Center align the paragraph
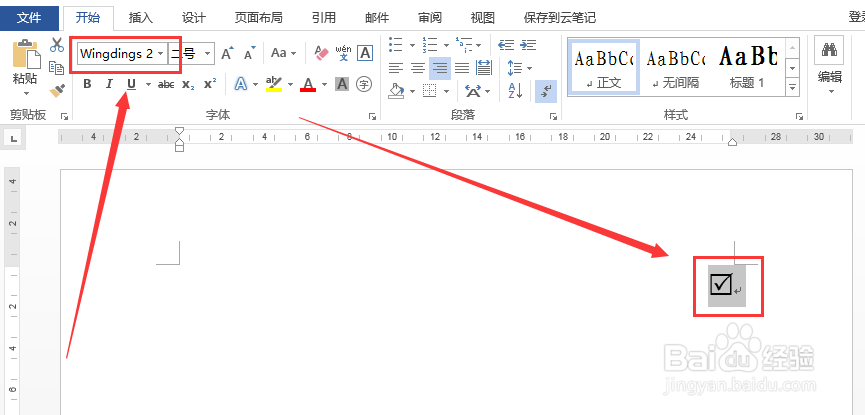The image size is (865, 415). (418, 68)
